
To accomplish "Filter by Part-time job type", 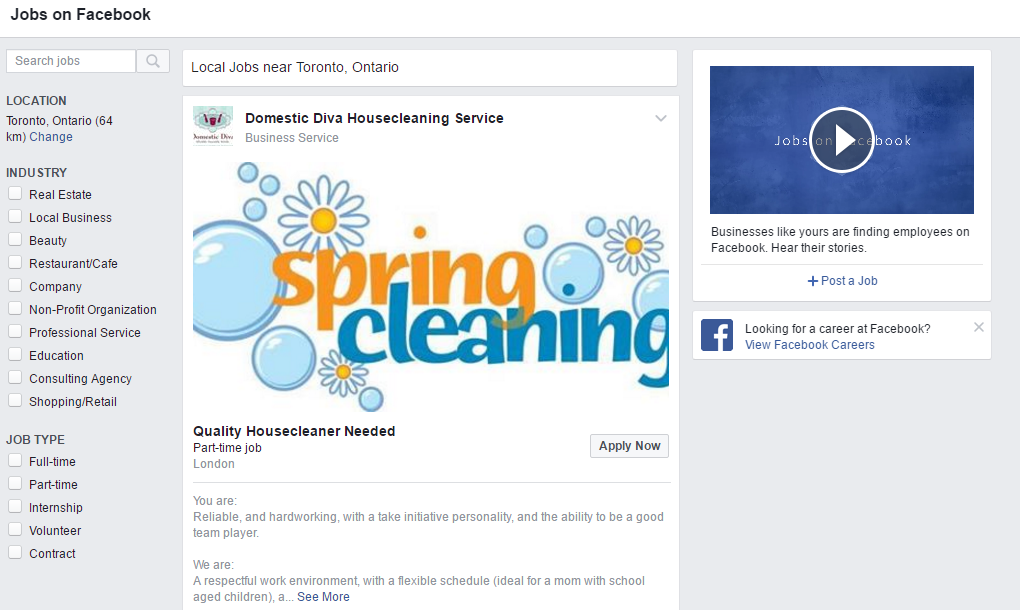I will tap(15, 484).
